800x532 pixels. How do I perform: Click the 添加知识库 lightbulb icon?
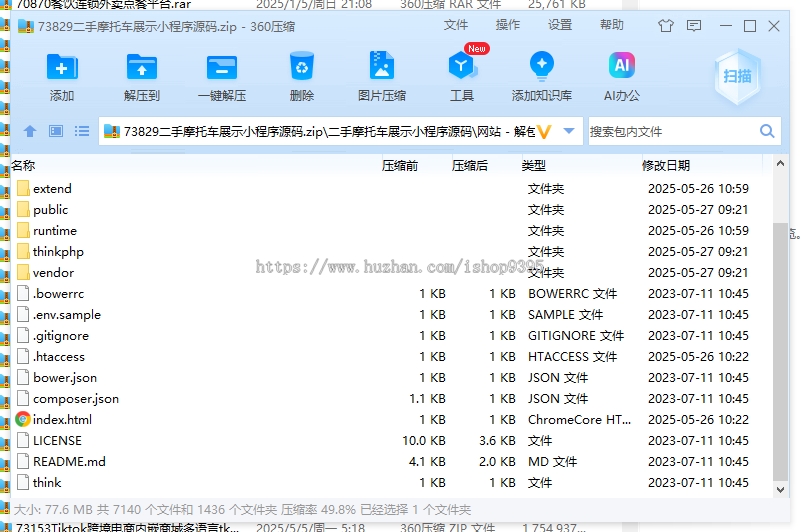pos(542,66)
